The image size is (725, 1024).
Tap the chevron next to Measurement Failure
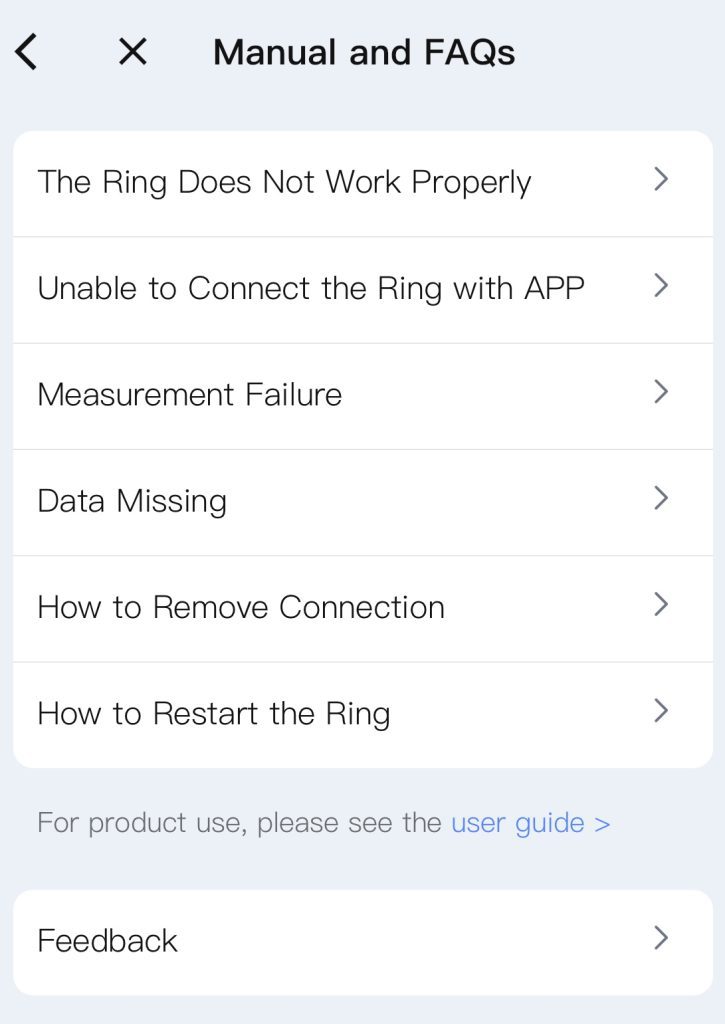tap(661, 392)
